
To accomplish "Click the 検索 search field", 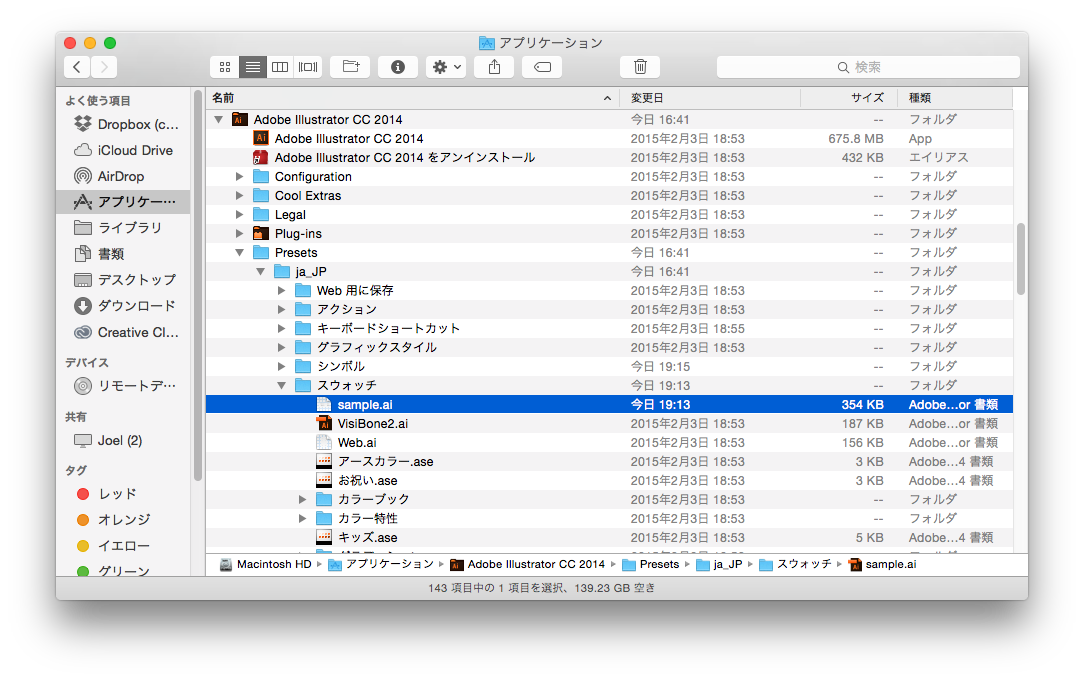I will click(x=868, y=67).
